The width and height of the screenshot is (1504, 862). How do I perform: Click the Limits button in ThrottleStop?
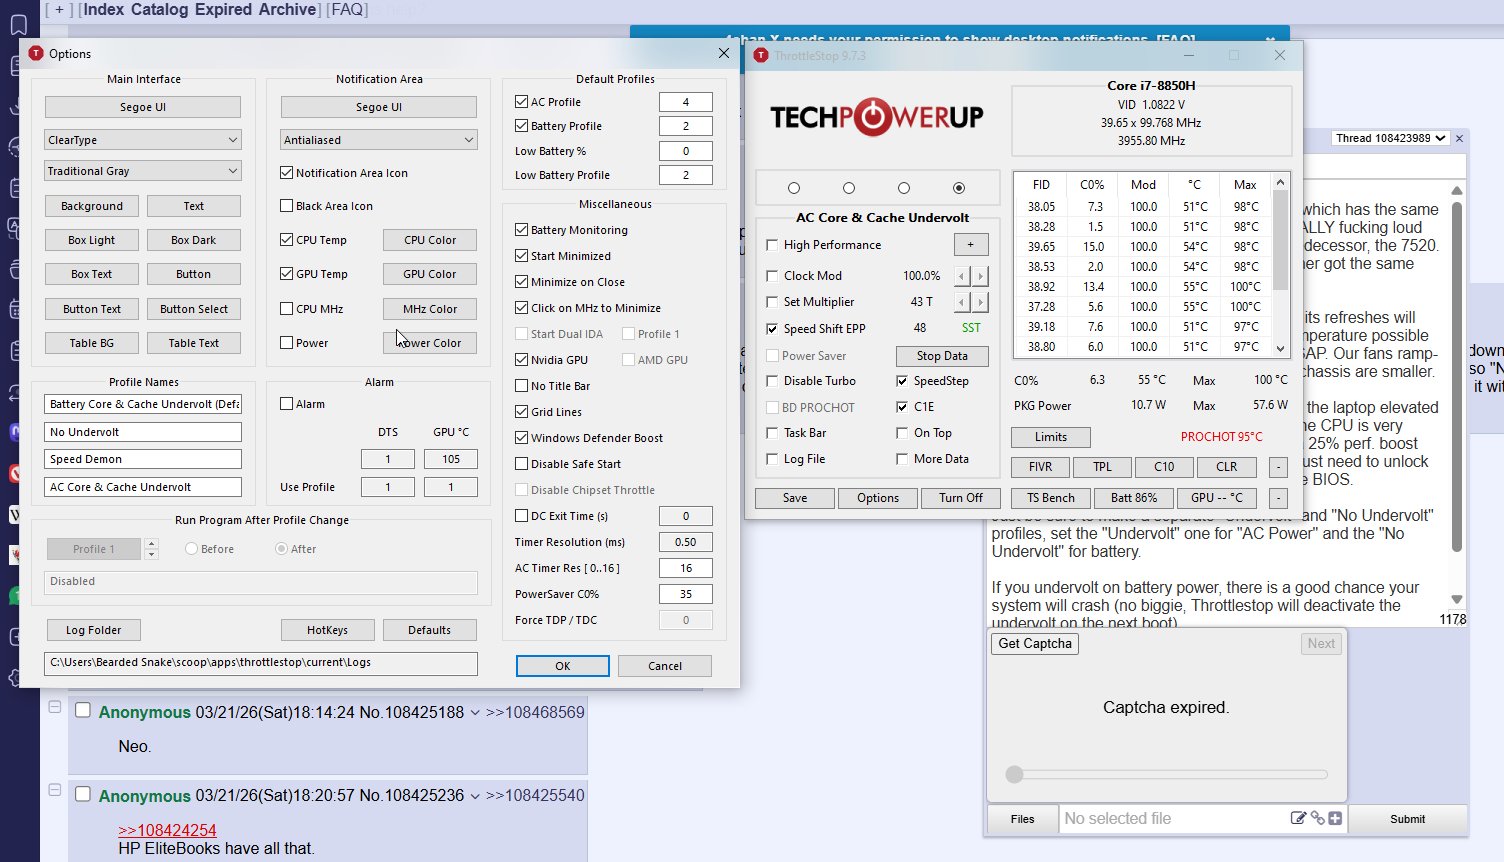pos(1051,437)
